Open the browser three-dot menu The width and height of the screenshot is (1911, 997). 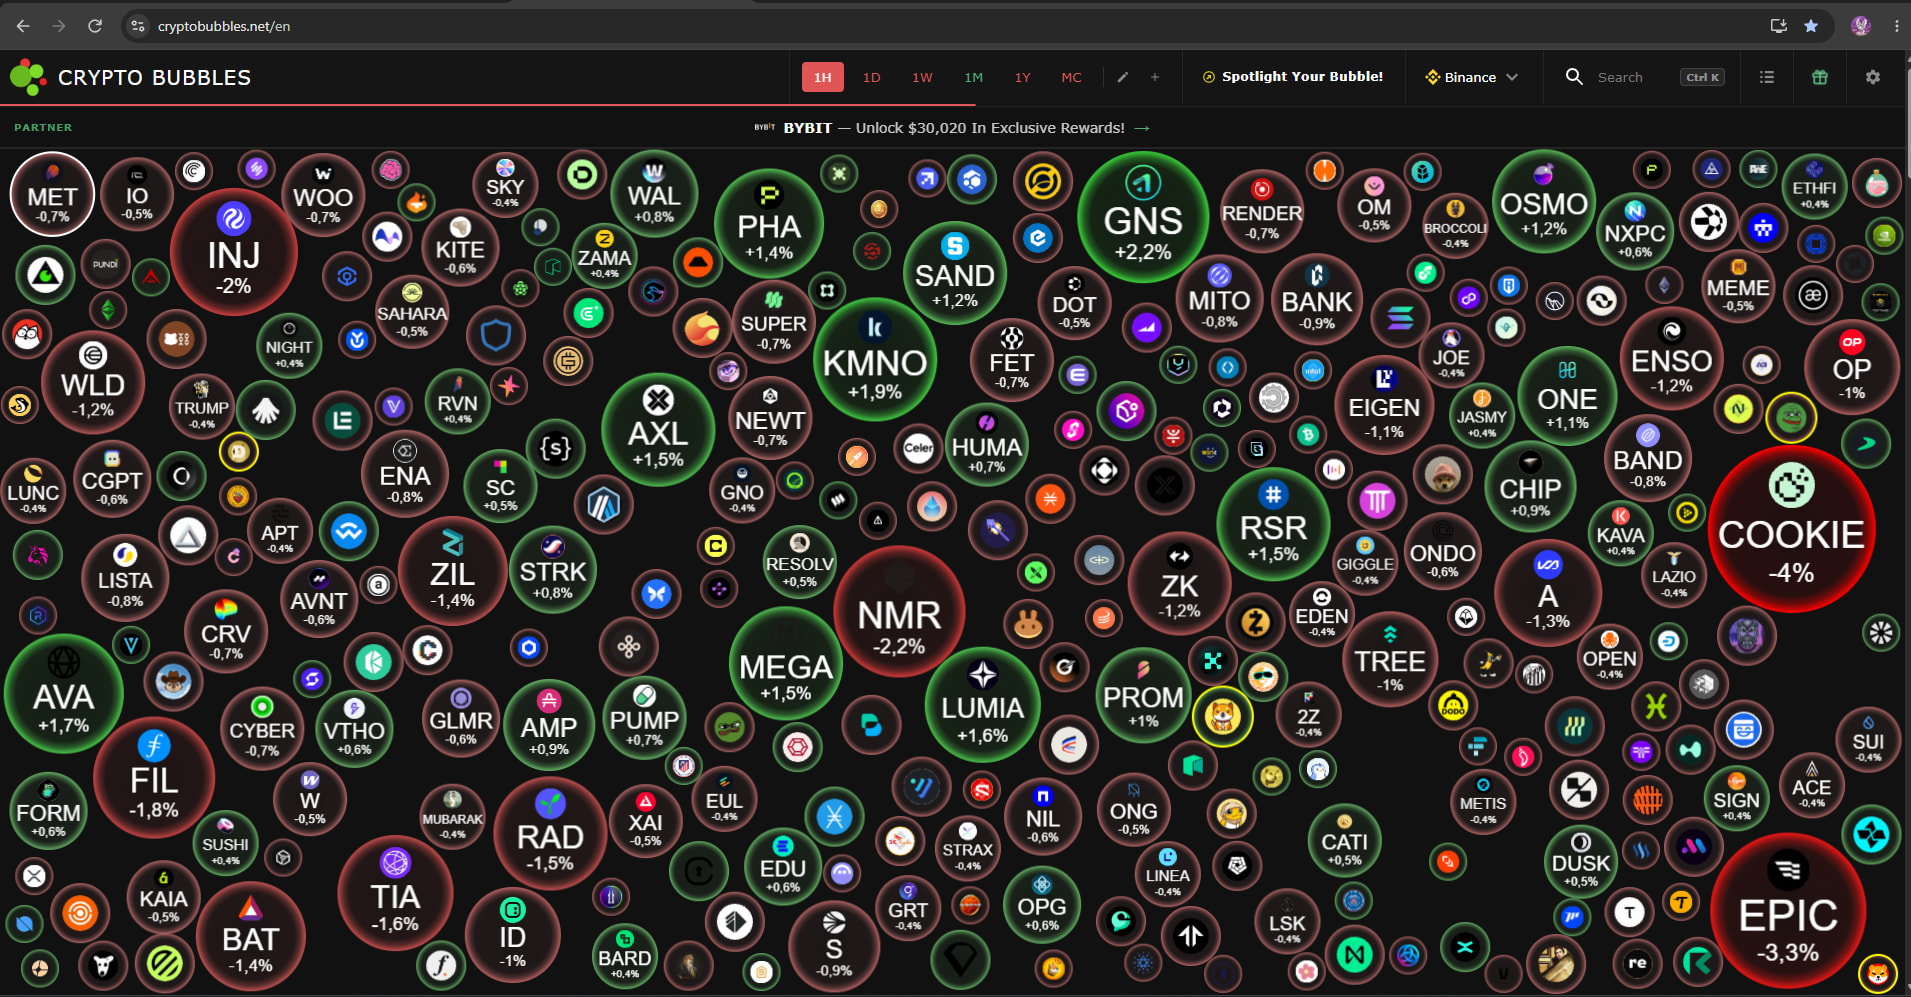point(1896,26)
